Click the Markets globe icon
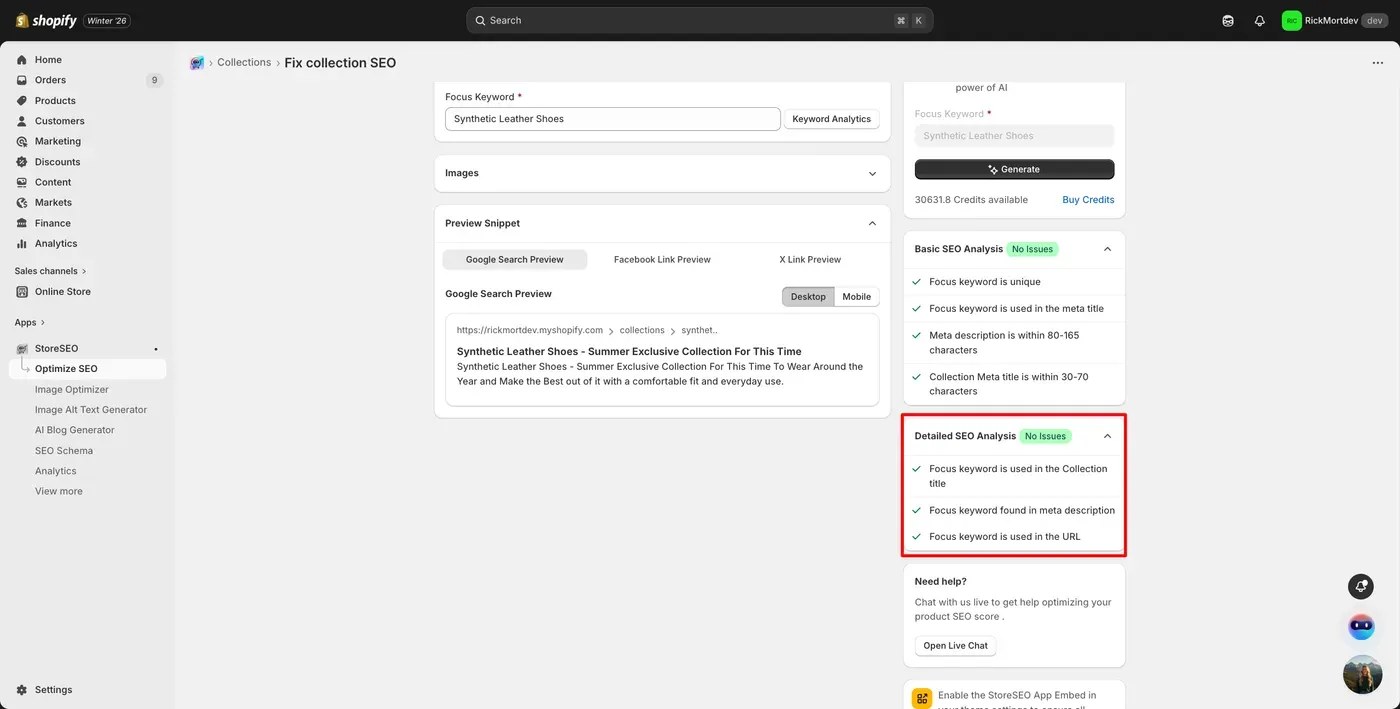 coord(22,202)
